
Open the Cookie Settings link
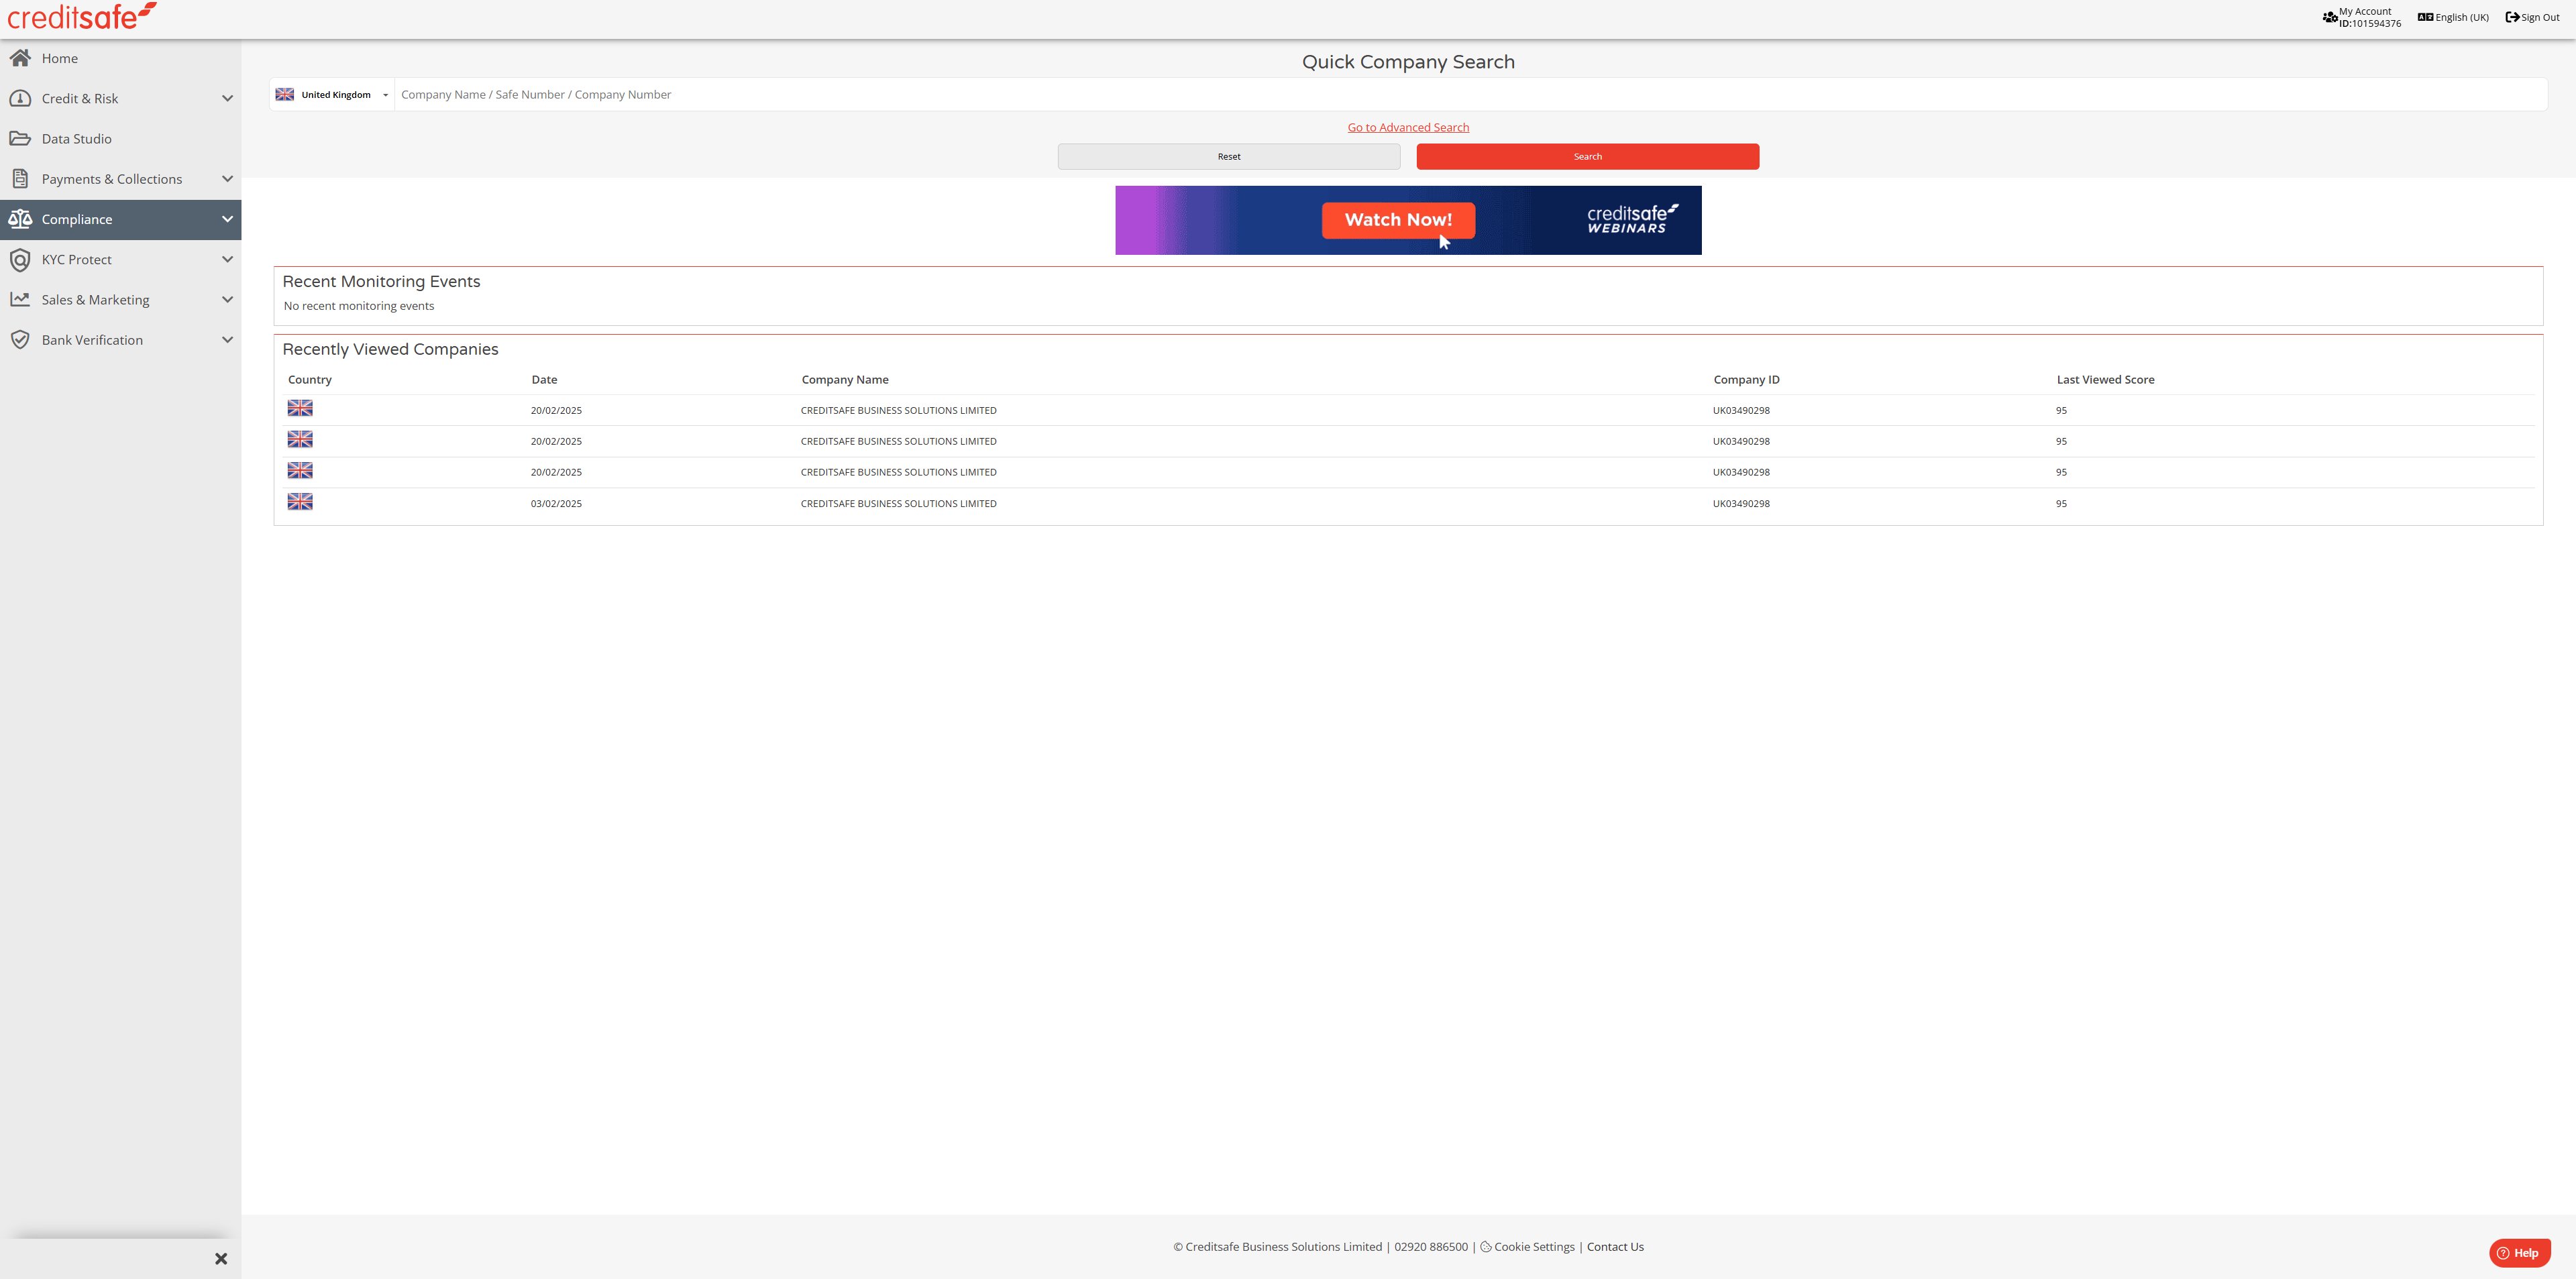click(x=1534, y=1247)
